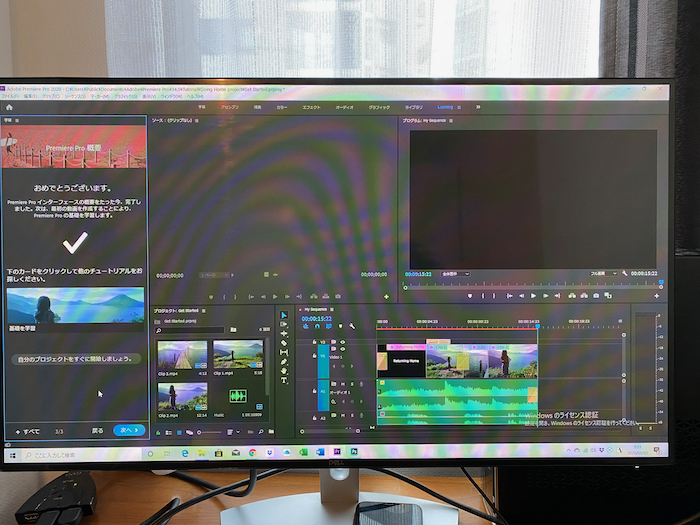The height and width of the screenshot is (525, 700).
Task: Click Mark In in Program monitor
Action: pyautogui.click(x=483, y=296)
